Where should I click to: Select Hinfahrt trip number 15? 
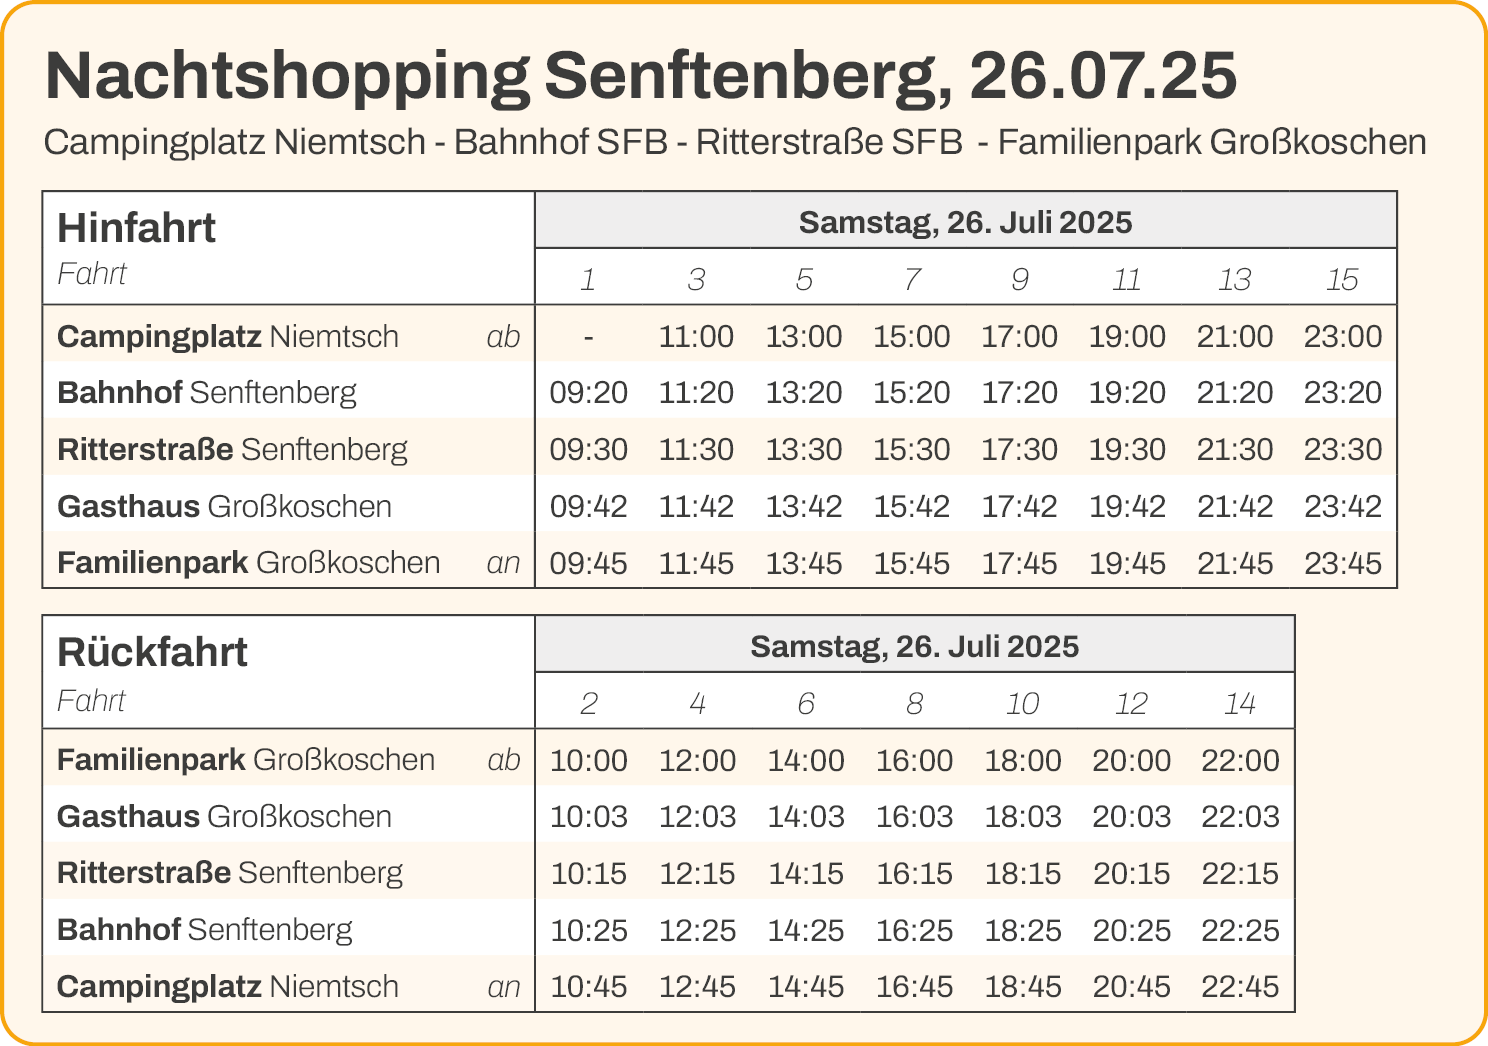pyautogui.click(x=1342, y=280)
